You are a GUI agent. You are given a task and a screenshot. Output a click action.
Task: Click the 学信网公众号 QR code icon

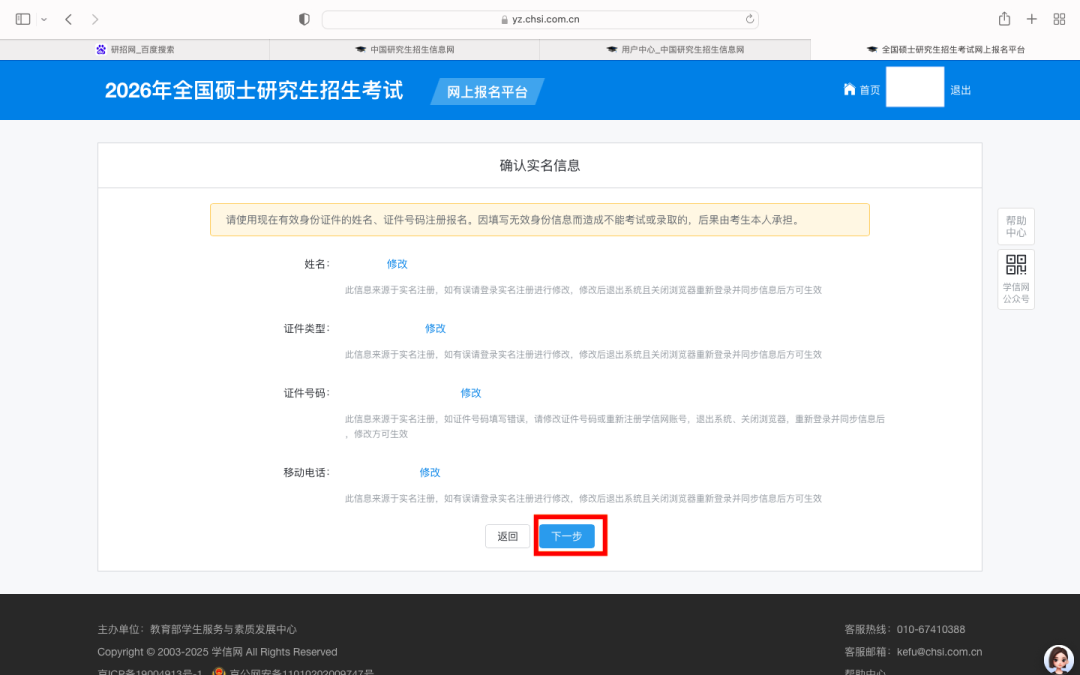(1016, 279)
